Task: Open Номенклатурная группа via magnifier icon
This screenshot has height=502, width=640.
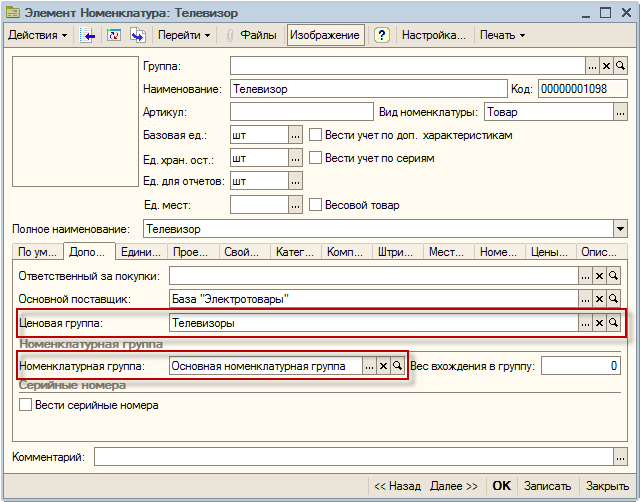Action: click(397, 366)
